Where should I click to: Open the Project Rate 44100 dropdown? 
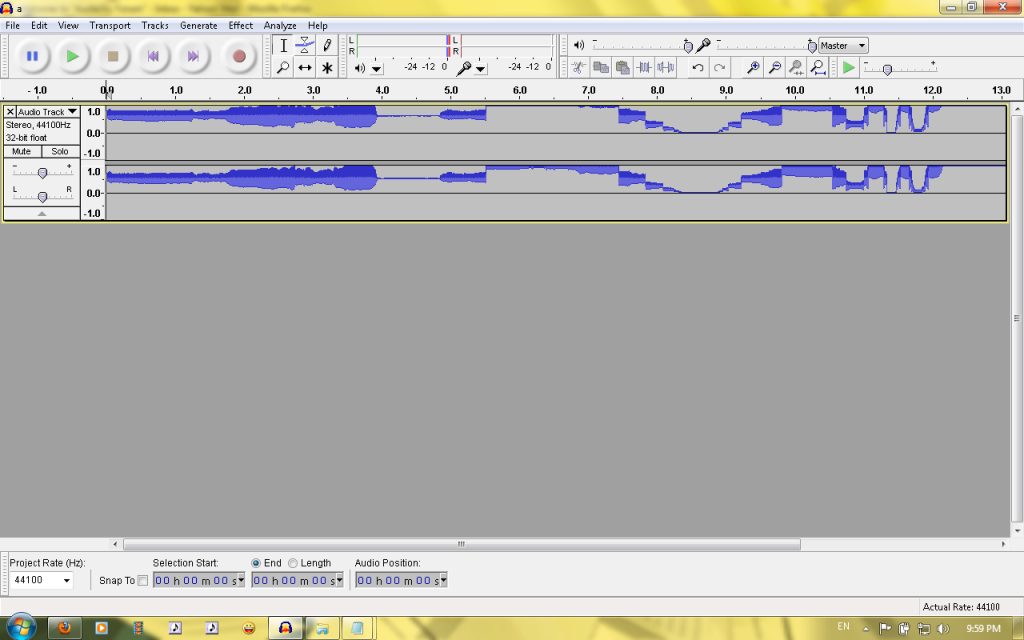point(67,581)
